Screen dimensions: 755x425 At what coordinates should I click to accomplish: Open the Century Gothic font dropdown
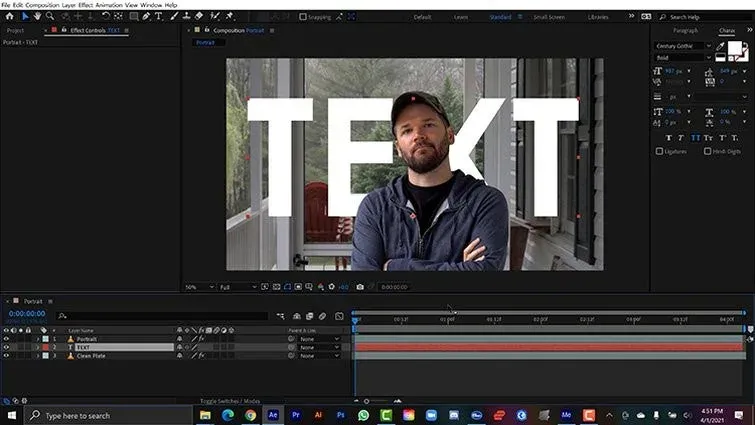tap(682, 46)
